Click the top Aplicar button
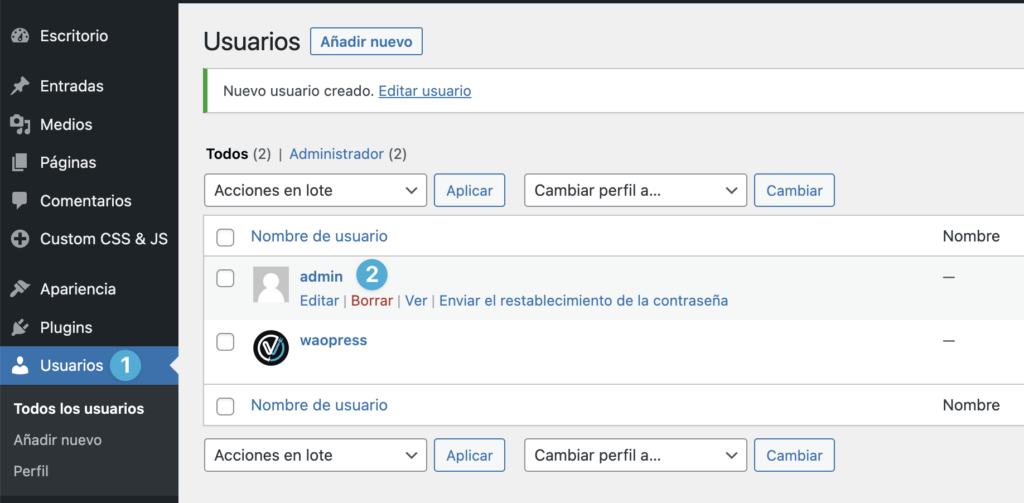 click(470, 191)
